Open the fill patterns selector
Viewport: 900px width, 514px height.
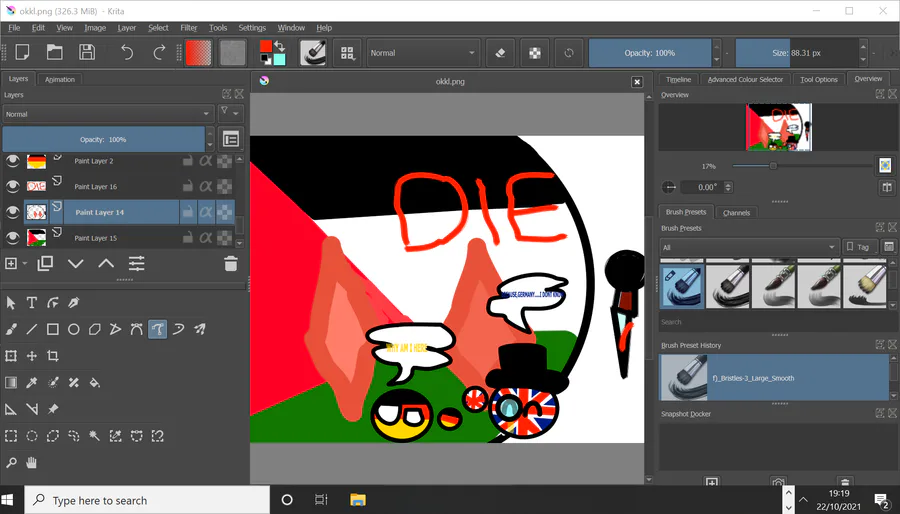point(232,53)
